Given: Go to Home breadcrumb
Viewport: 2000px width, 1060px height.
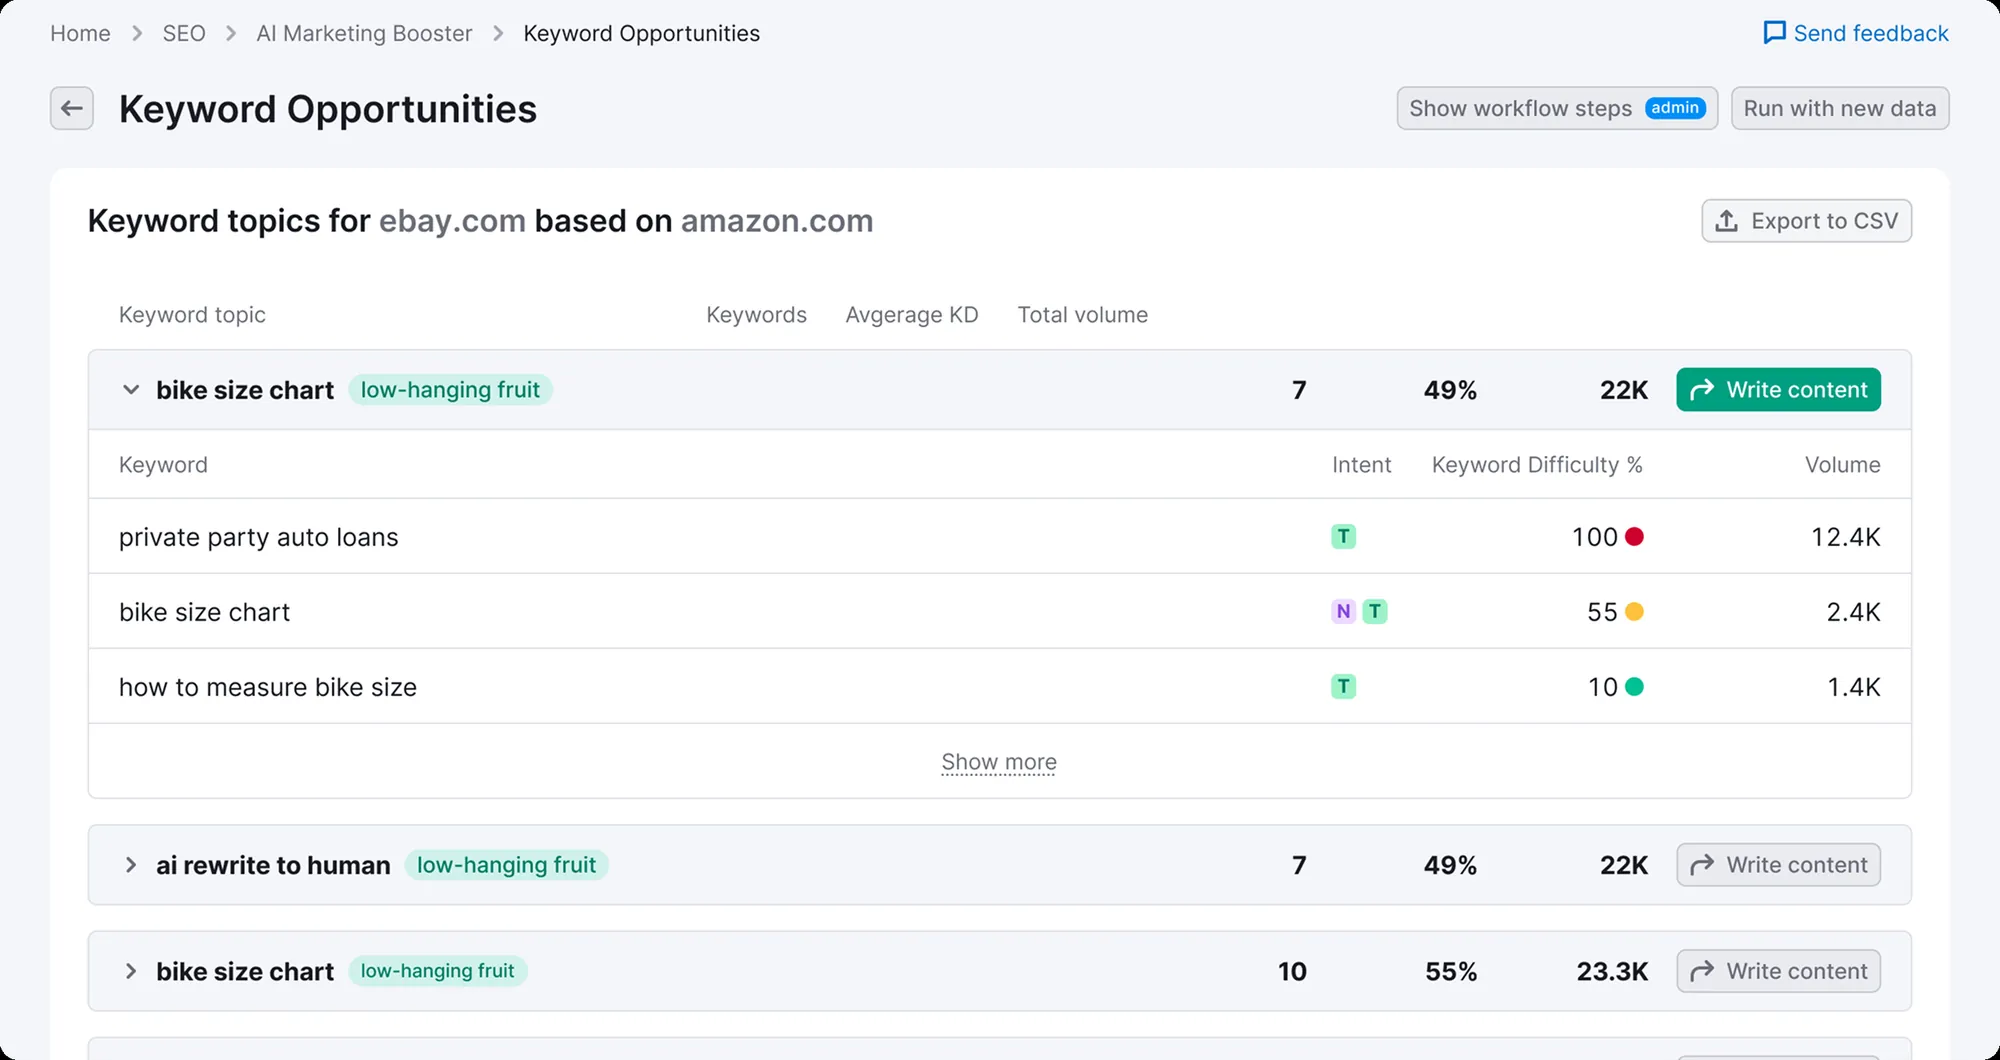Looking at the screenshot, I should pyautogui.click(x=80, y=33).
